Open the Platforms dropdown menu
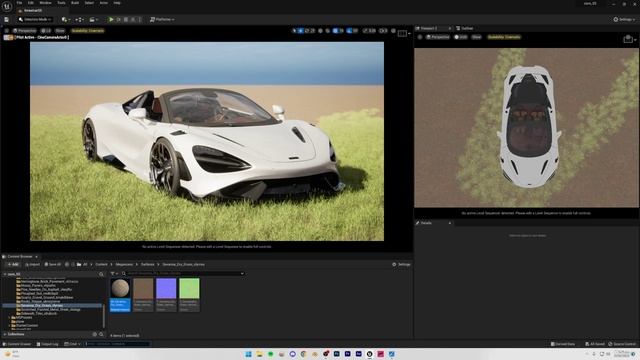 coord(162,19)
